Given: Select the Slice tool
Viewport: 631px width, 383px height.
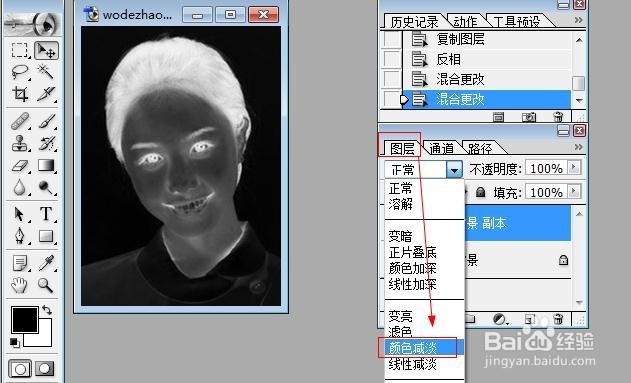Looking at the screenshot, I should point(46,94).
